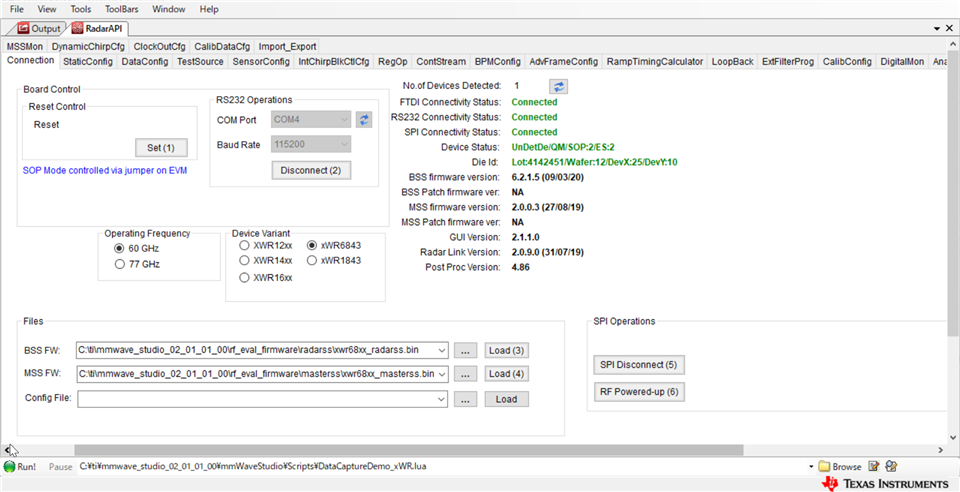Open the DynamicChirpCfg tab
The width and height of the screenshot is (960, 492).
click(88, 47)
